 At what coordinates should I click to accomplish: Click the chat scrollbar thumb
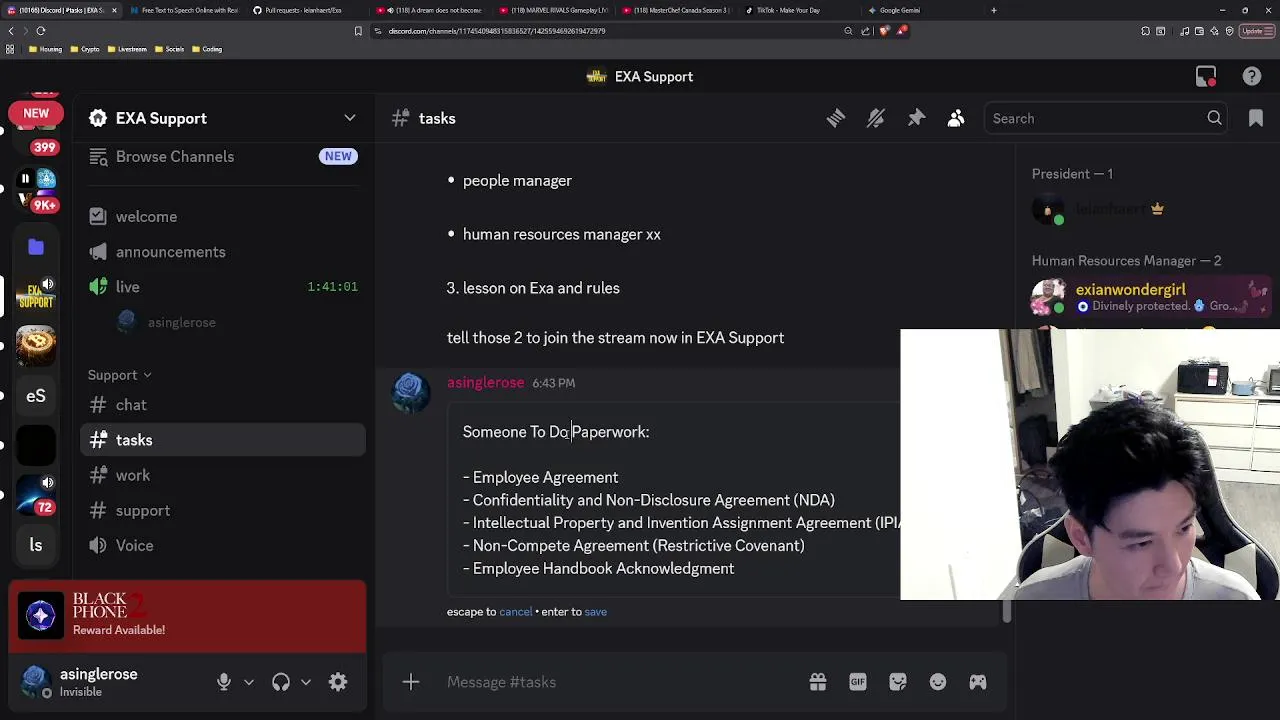pyautogui.click(x=1007, y=611)
